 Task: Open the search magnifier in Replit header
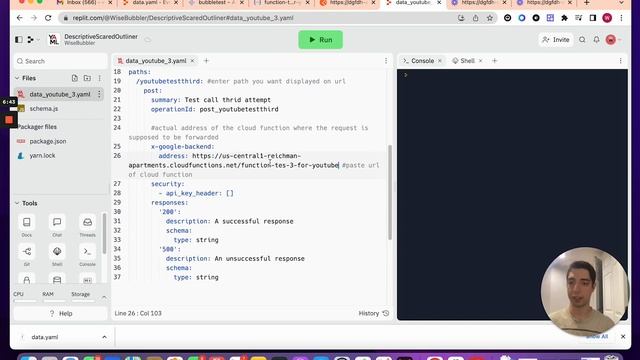582,40
